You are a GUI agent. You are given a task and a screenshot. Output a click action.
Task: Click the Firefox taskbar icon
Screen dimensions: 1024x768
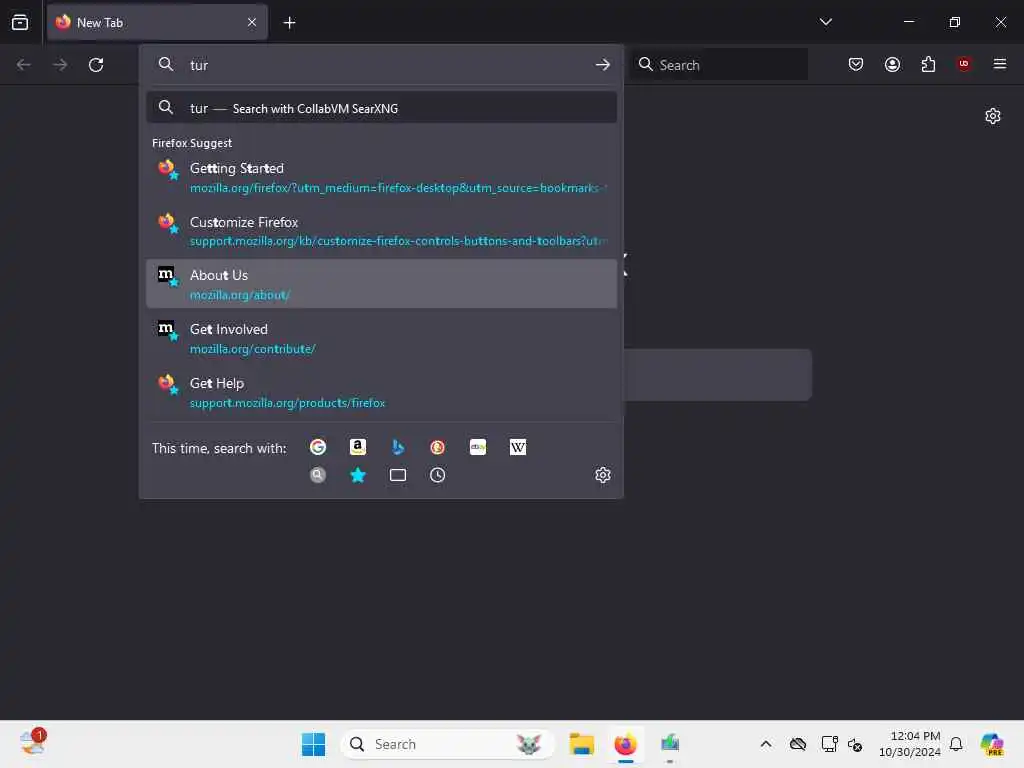[626, 744]
